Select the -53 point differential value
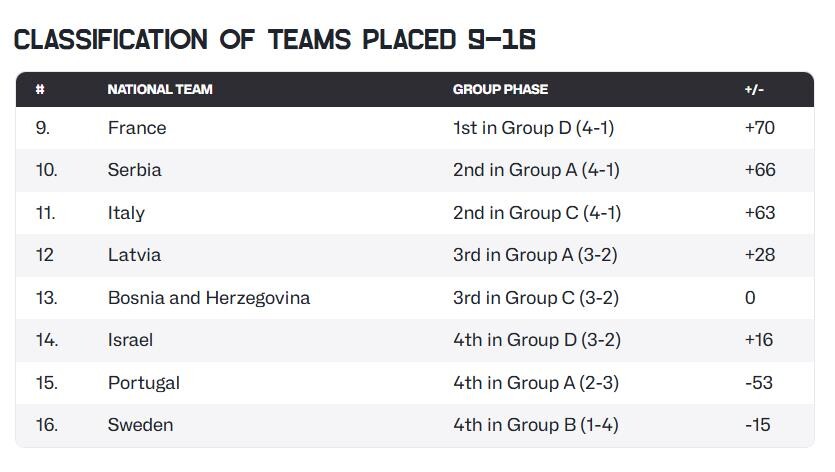835x472 pixels. 758,383
